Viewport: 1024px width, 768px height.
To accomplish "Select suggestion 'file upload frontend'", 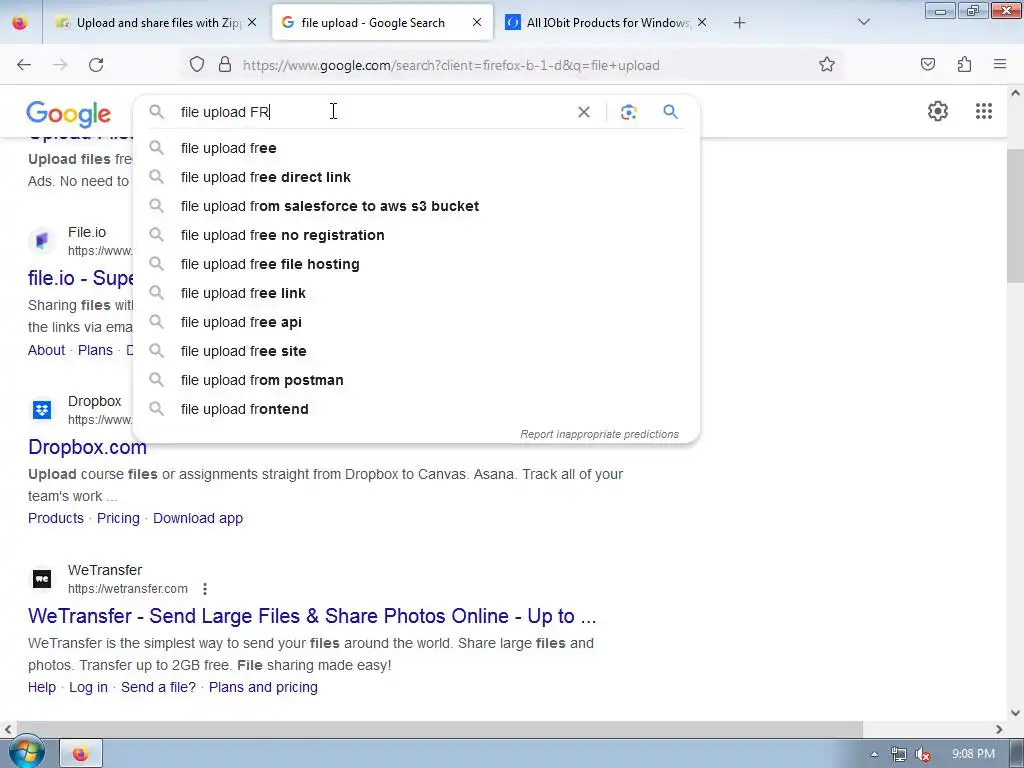I will 416,409.
